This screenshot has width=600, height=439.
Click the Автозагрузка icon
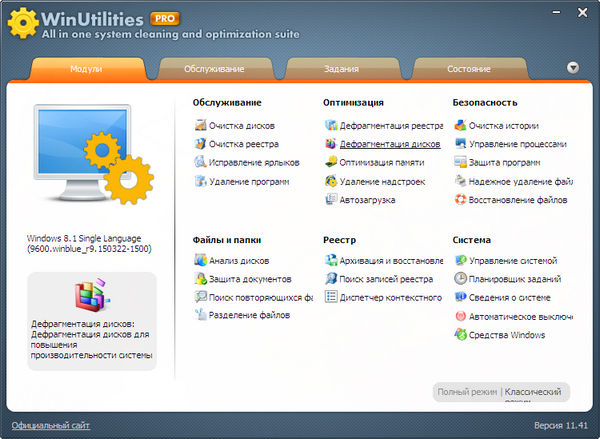click(x=331, y=199)
